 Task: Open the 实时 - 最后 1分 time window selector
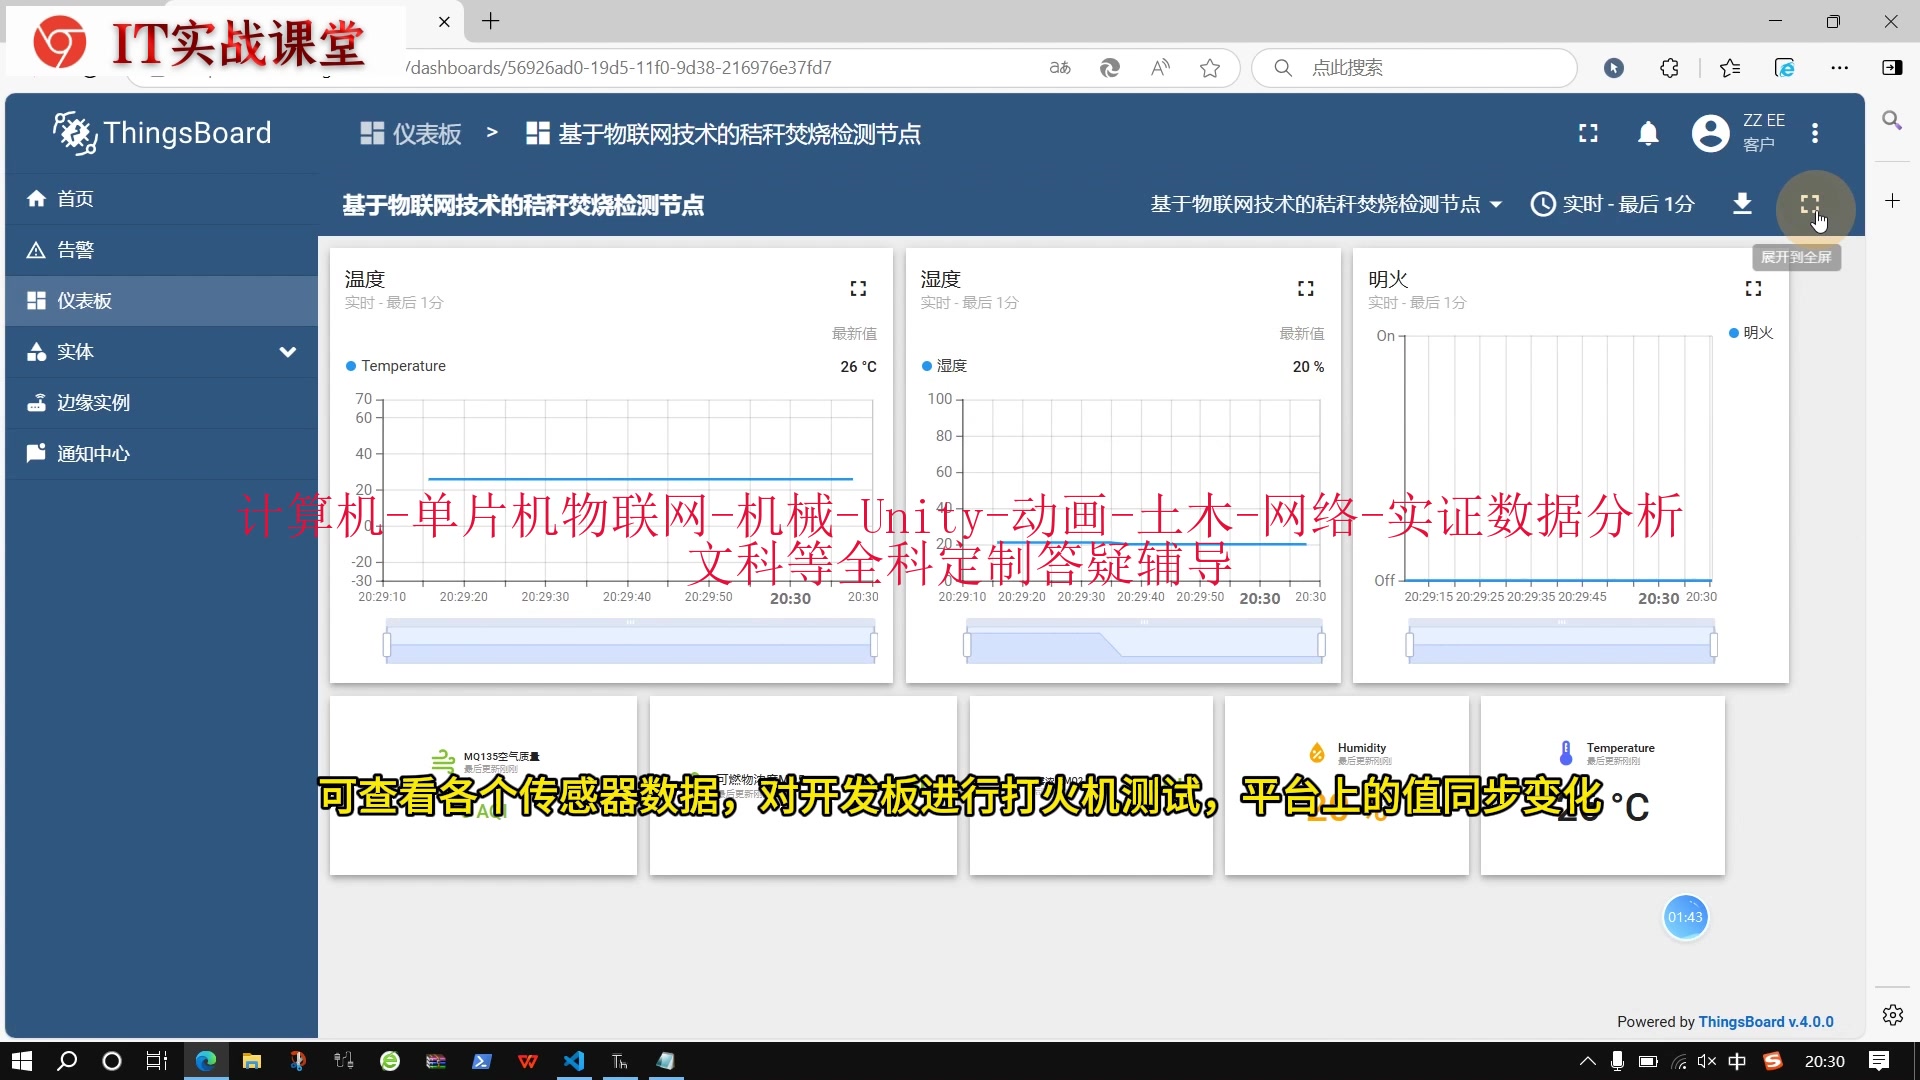click(1612, 204)
